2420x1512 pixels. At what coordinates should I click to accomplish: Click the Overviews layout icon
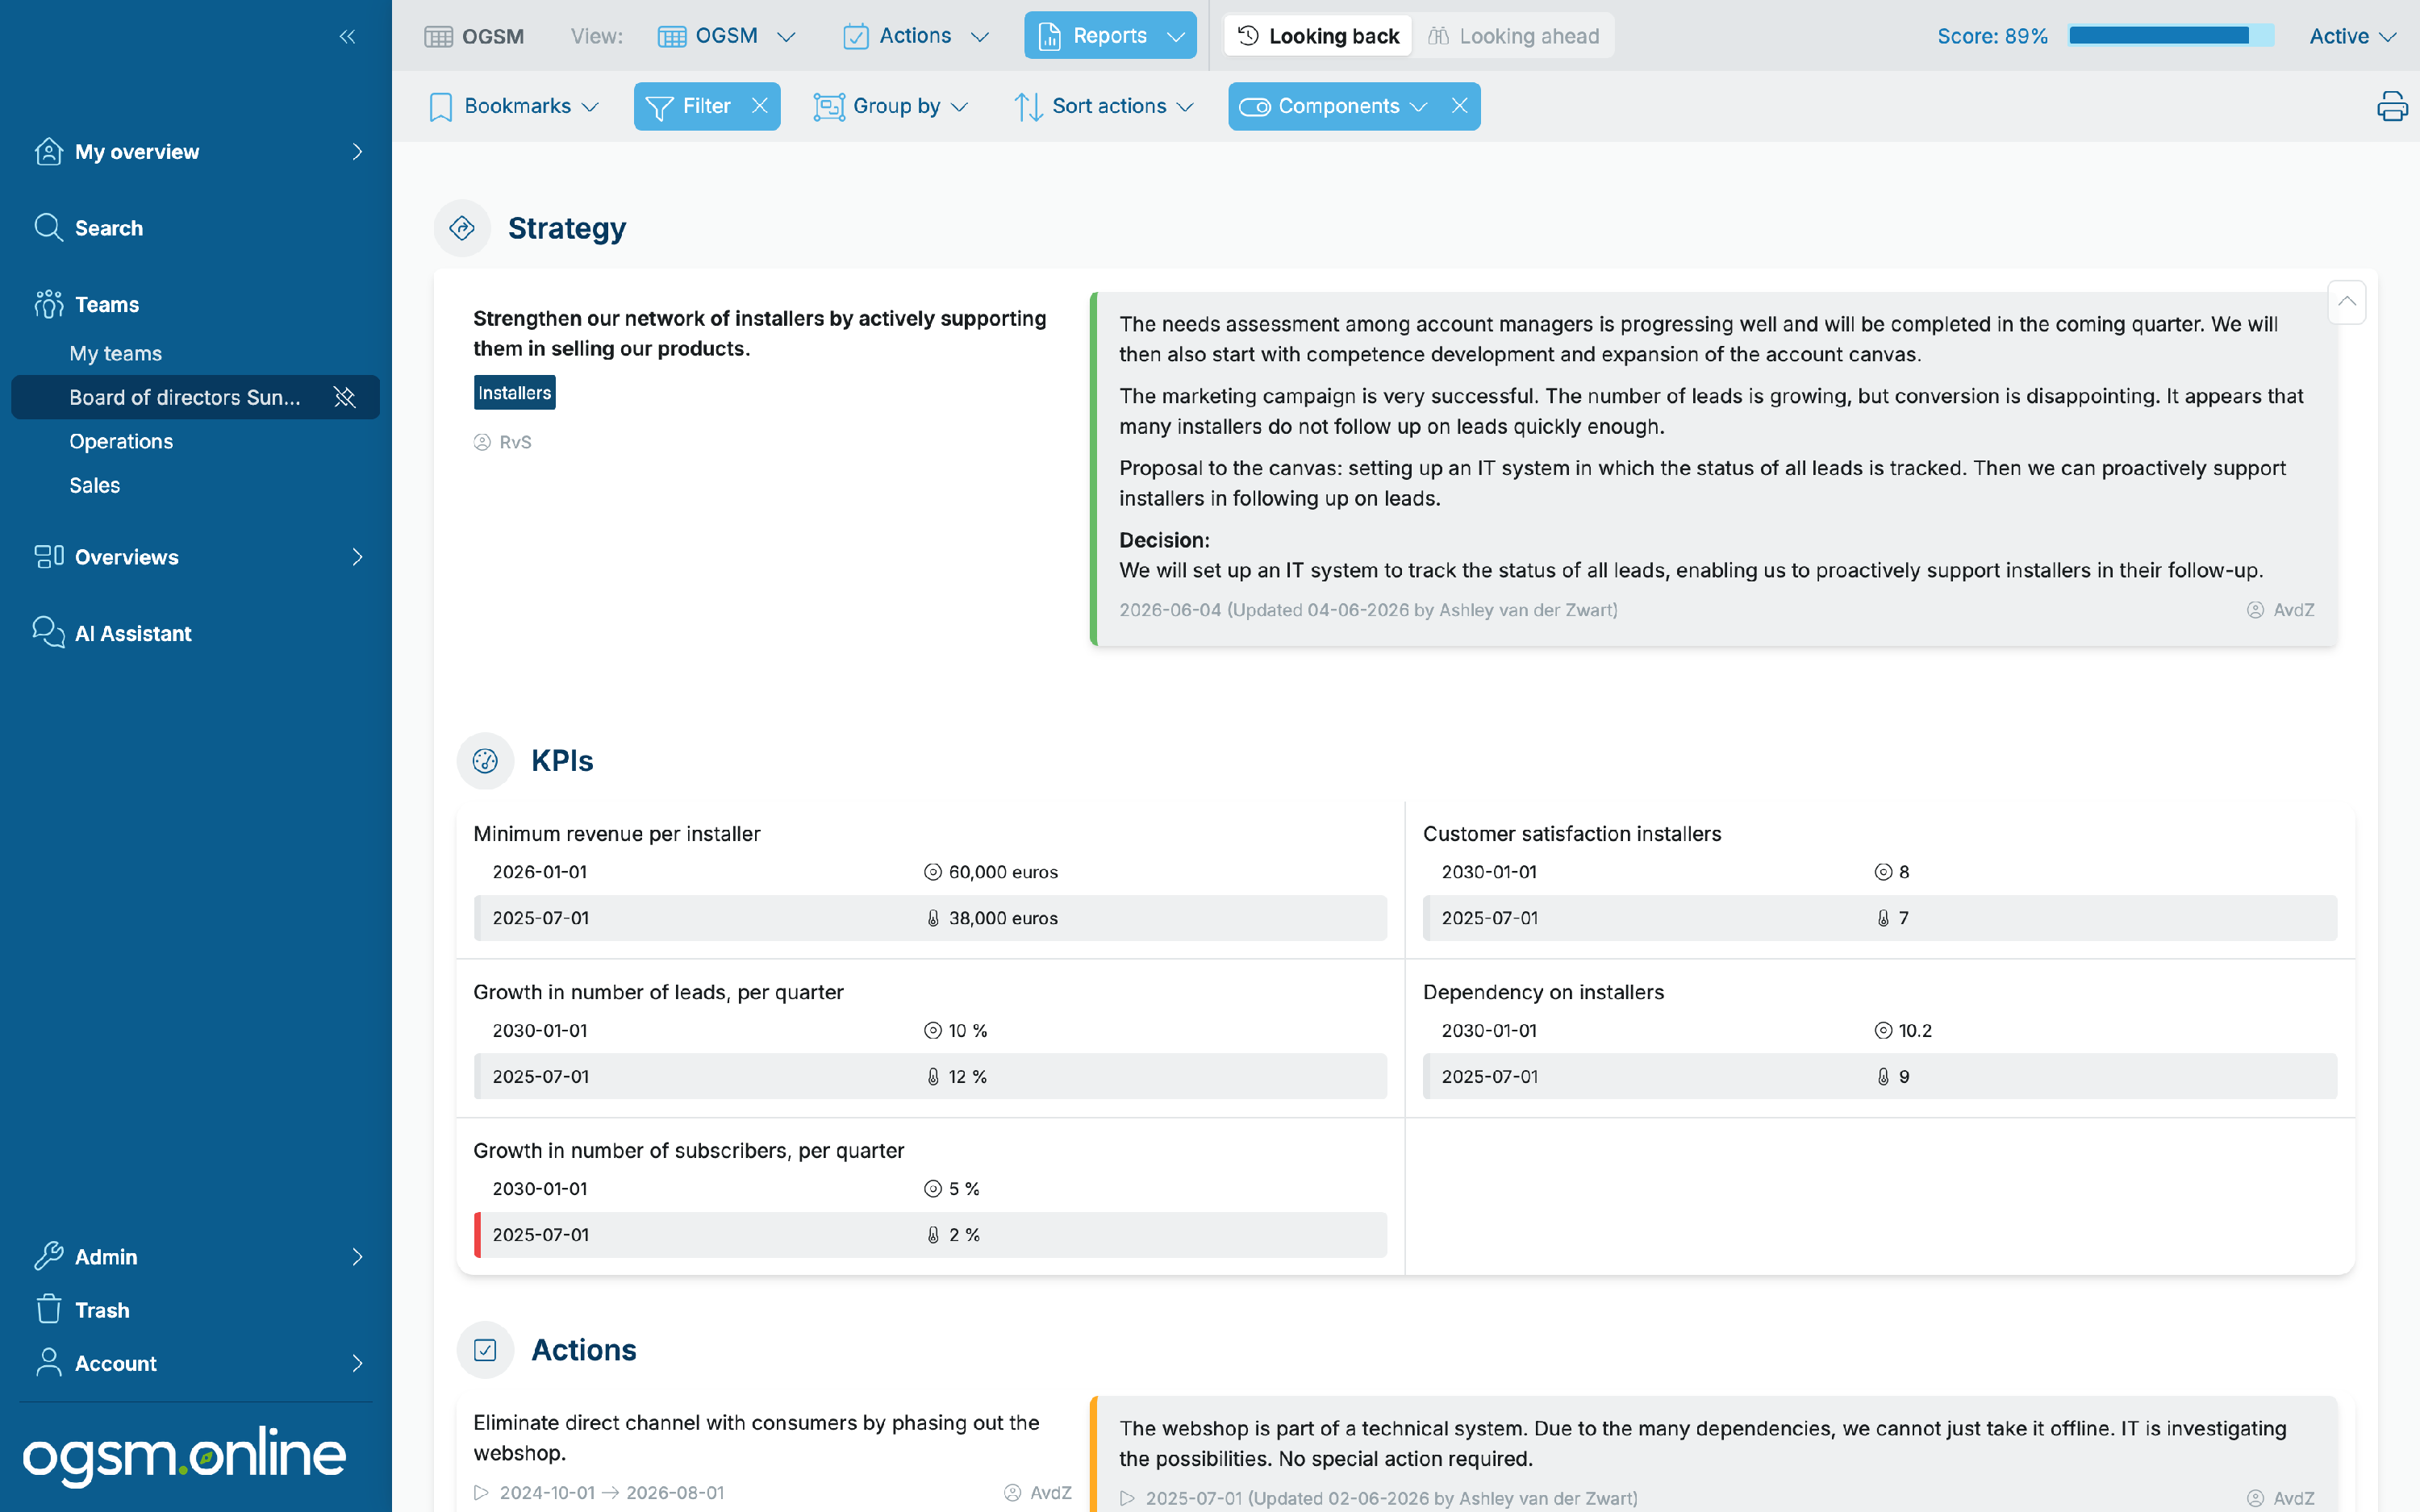[48, 556]
